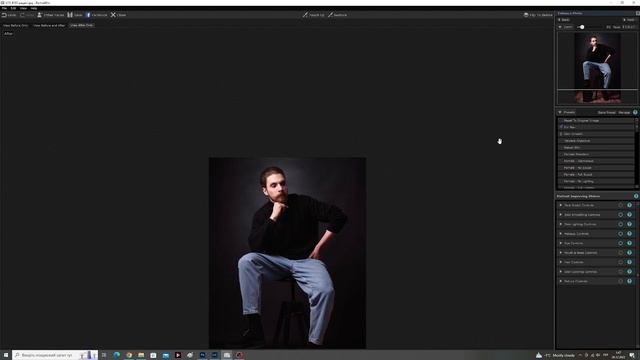Open the Windows Start menu
Image resolution: width=640 pixels, height=360 pixels.
[x=6, y=355]
